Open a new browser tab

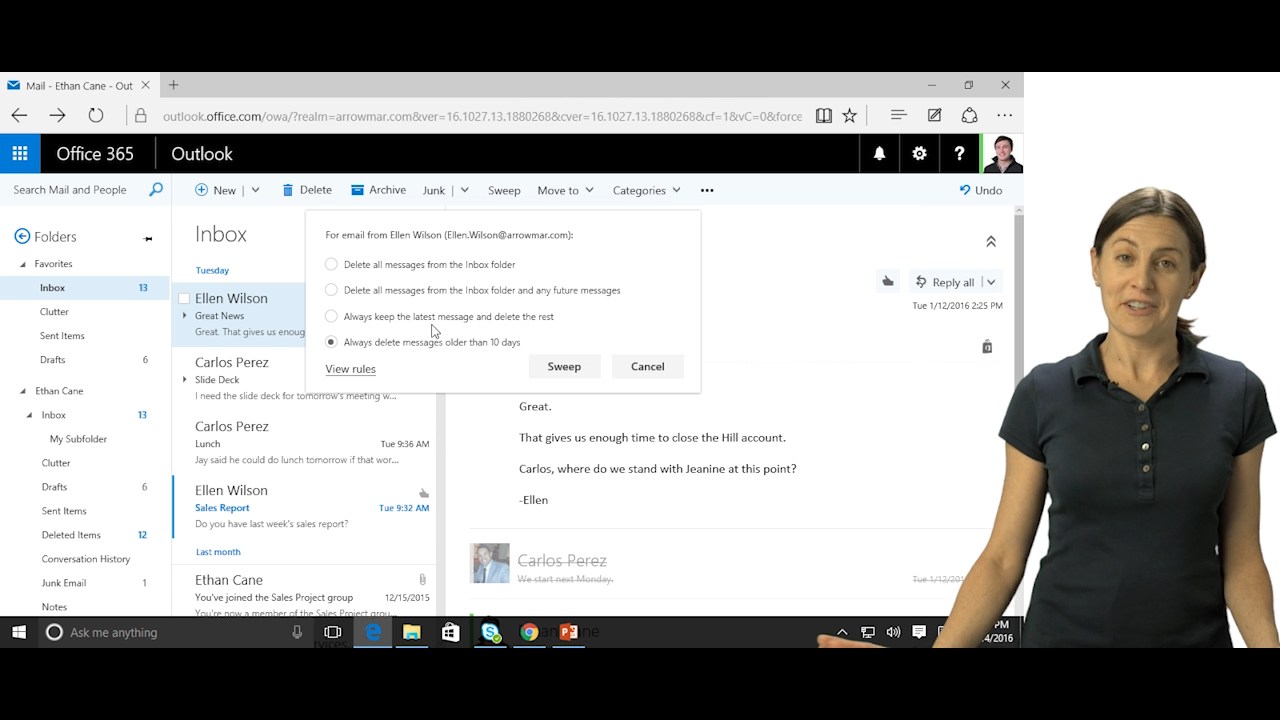173,85
